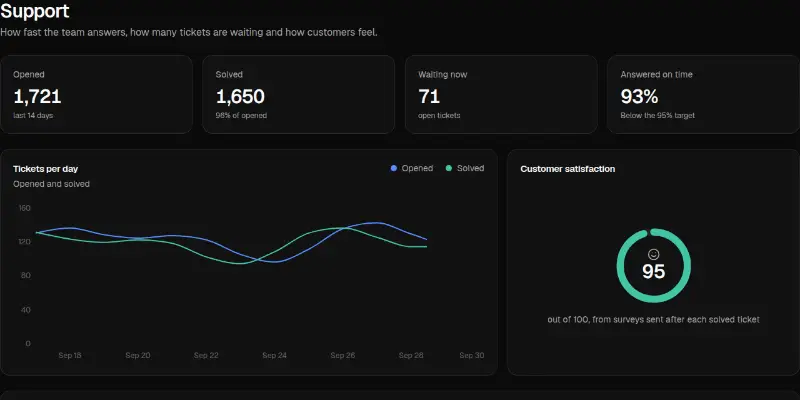Screen dimensions: 800x400
Task: Click the Support page heading
Action: (35, 11)
